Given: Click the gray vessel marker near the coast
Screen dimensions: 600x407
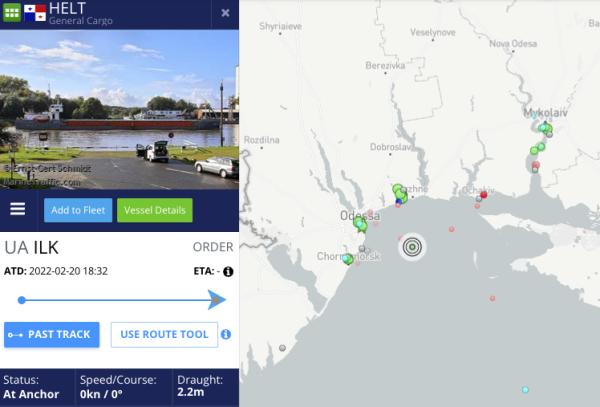Looking at the screenshot, I should pyautogui.click(x=282, y=348).
